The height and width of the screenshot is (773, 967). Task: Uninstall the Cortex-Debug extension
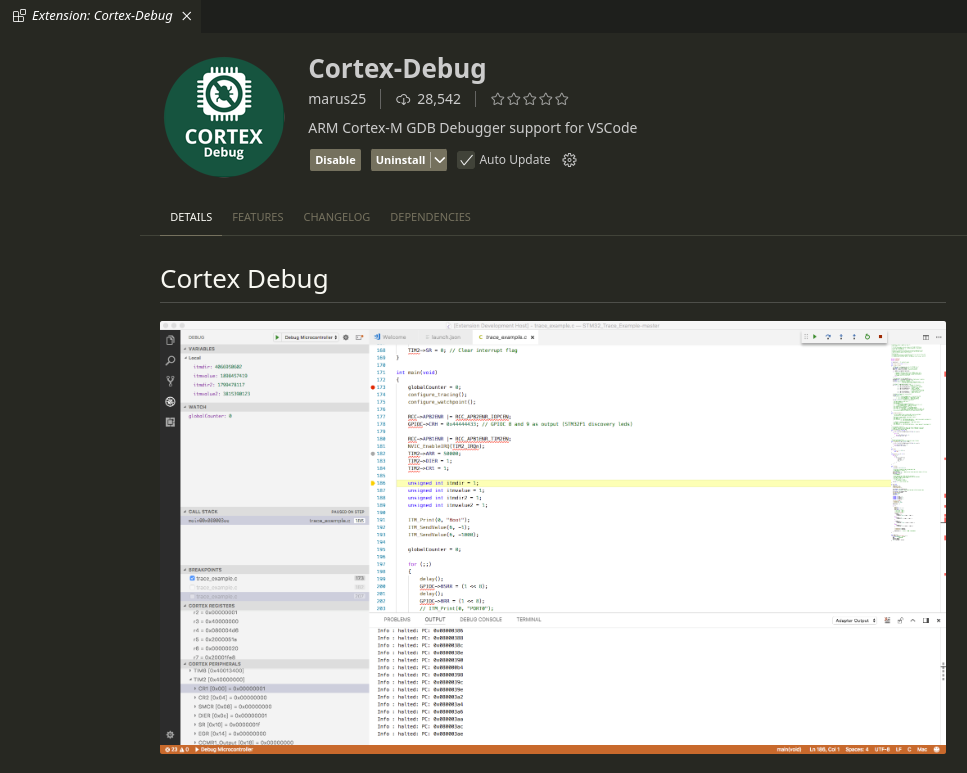400,160
